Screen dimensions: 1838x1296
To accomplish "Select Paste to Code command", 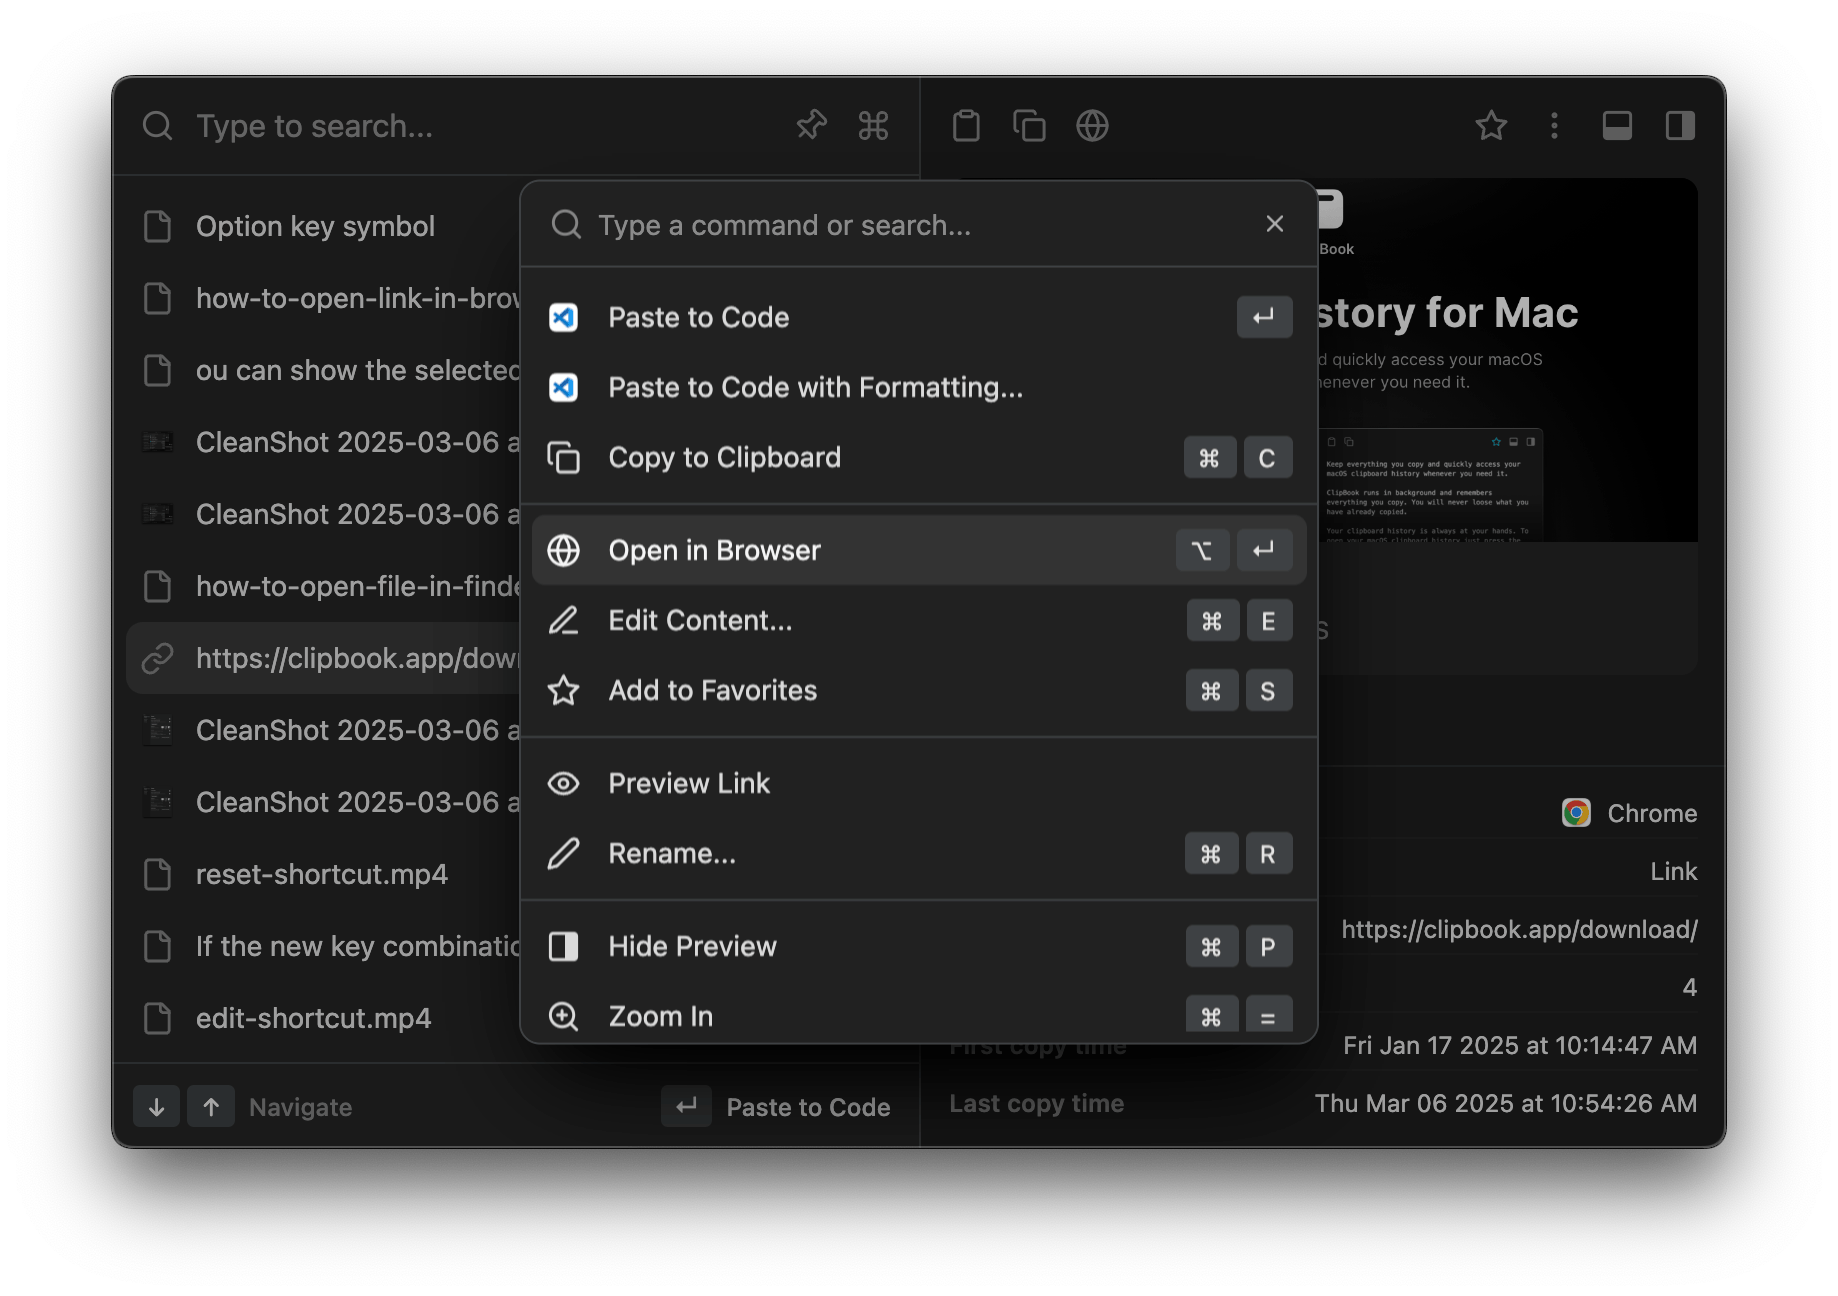I will click(919, 317).
